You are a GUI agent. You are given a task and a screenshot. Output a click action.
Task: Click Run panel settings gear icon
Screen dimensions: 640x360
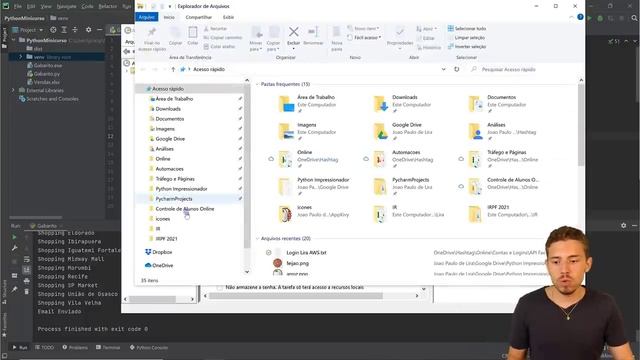pyautogui.click(x=623, y=225)
